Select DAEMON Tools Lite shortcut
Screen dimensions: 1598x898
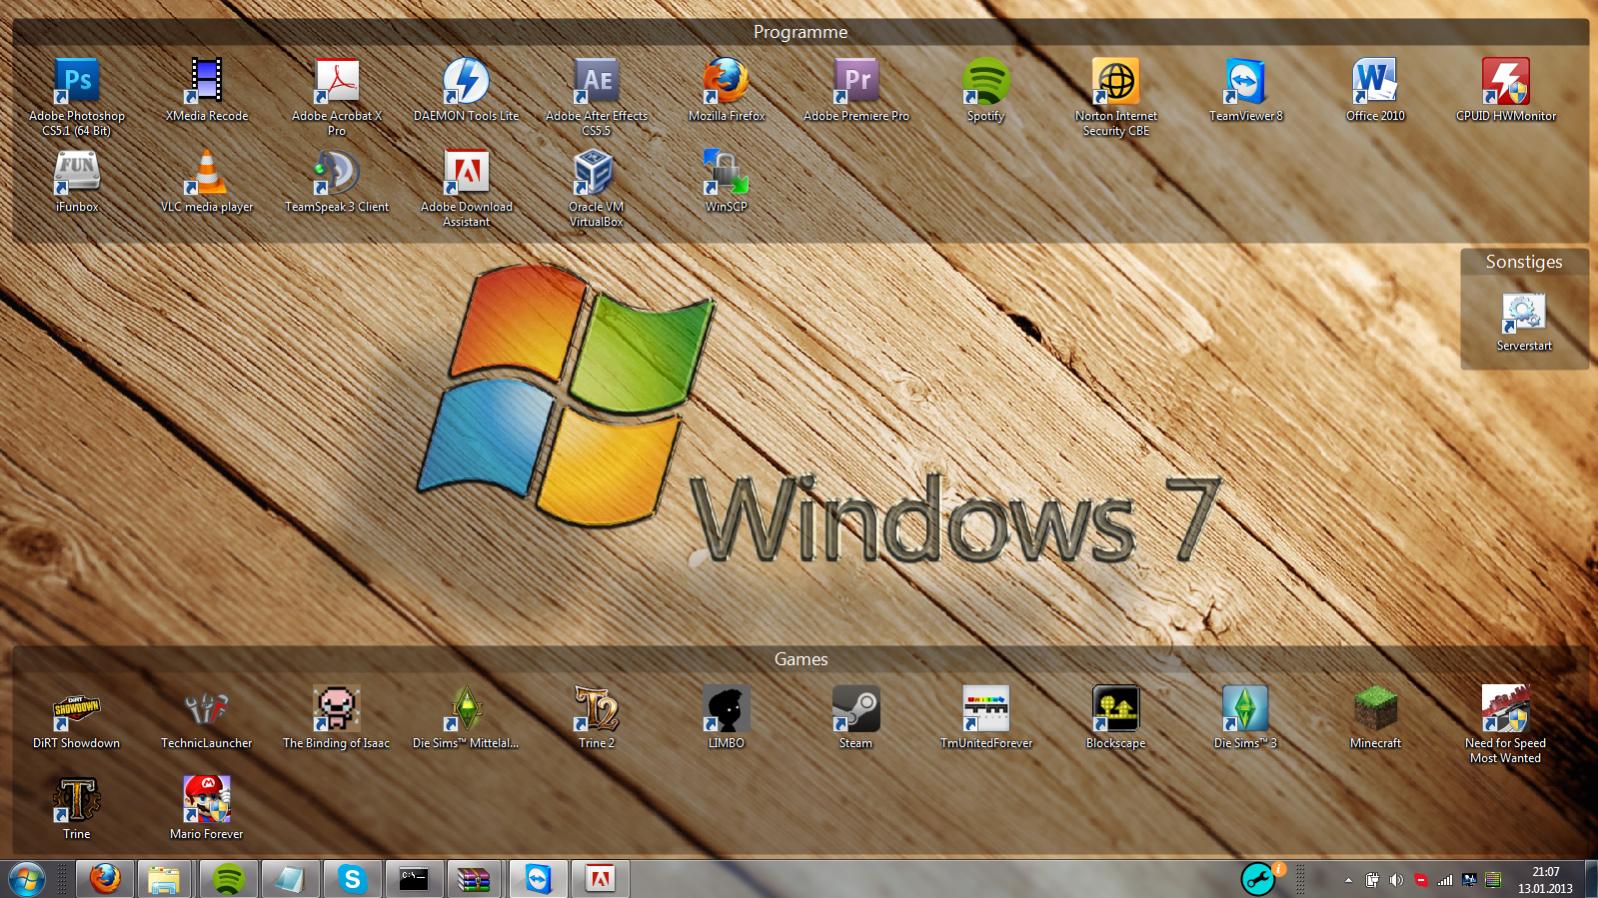click(x=466, y=90)
